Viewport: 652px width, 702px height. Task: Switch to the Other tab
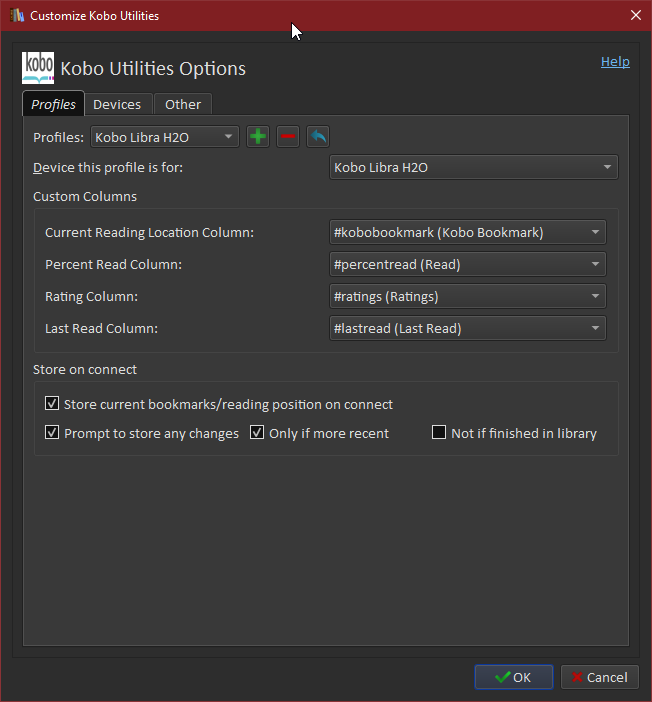(x=183, y=105)
